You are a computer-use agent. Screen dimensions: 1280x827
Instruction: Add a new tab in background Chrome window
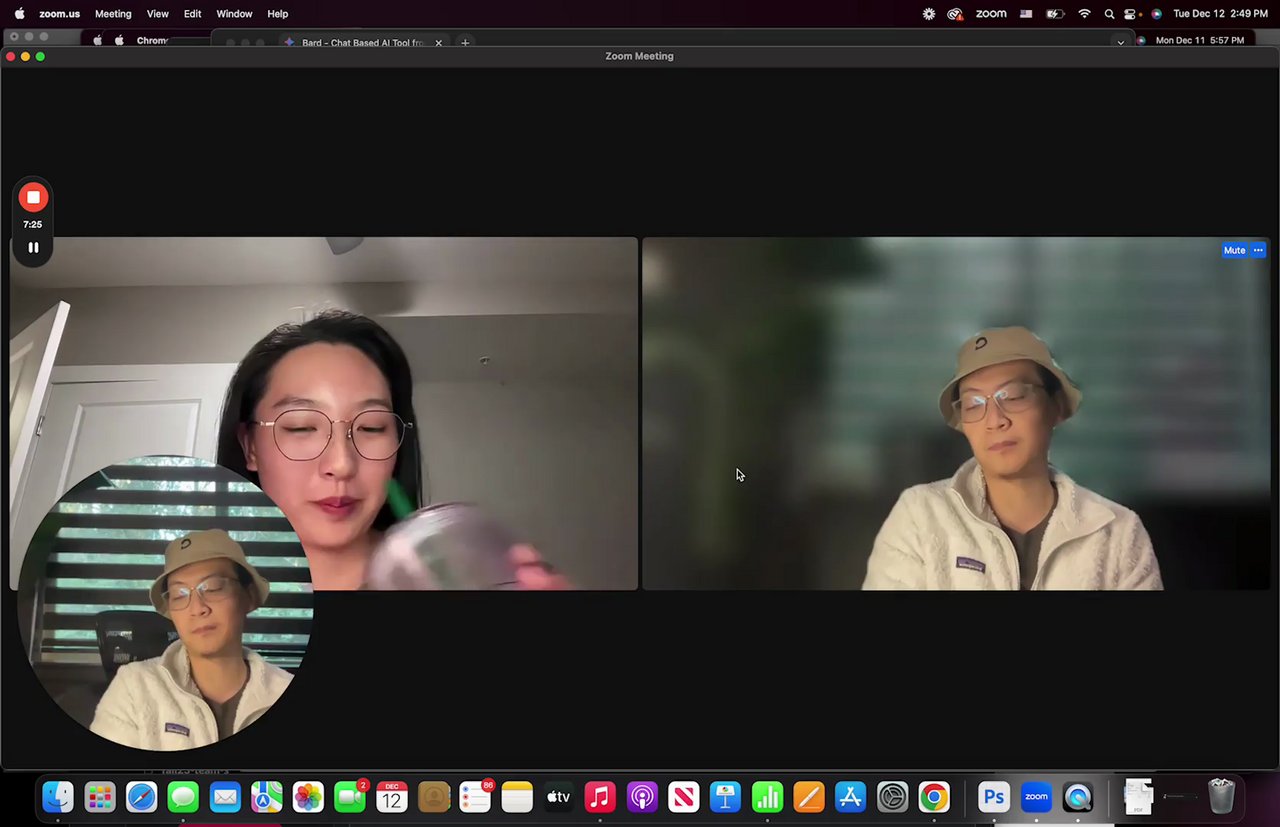pos(465,43)
